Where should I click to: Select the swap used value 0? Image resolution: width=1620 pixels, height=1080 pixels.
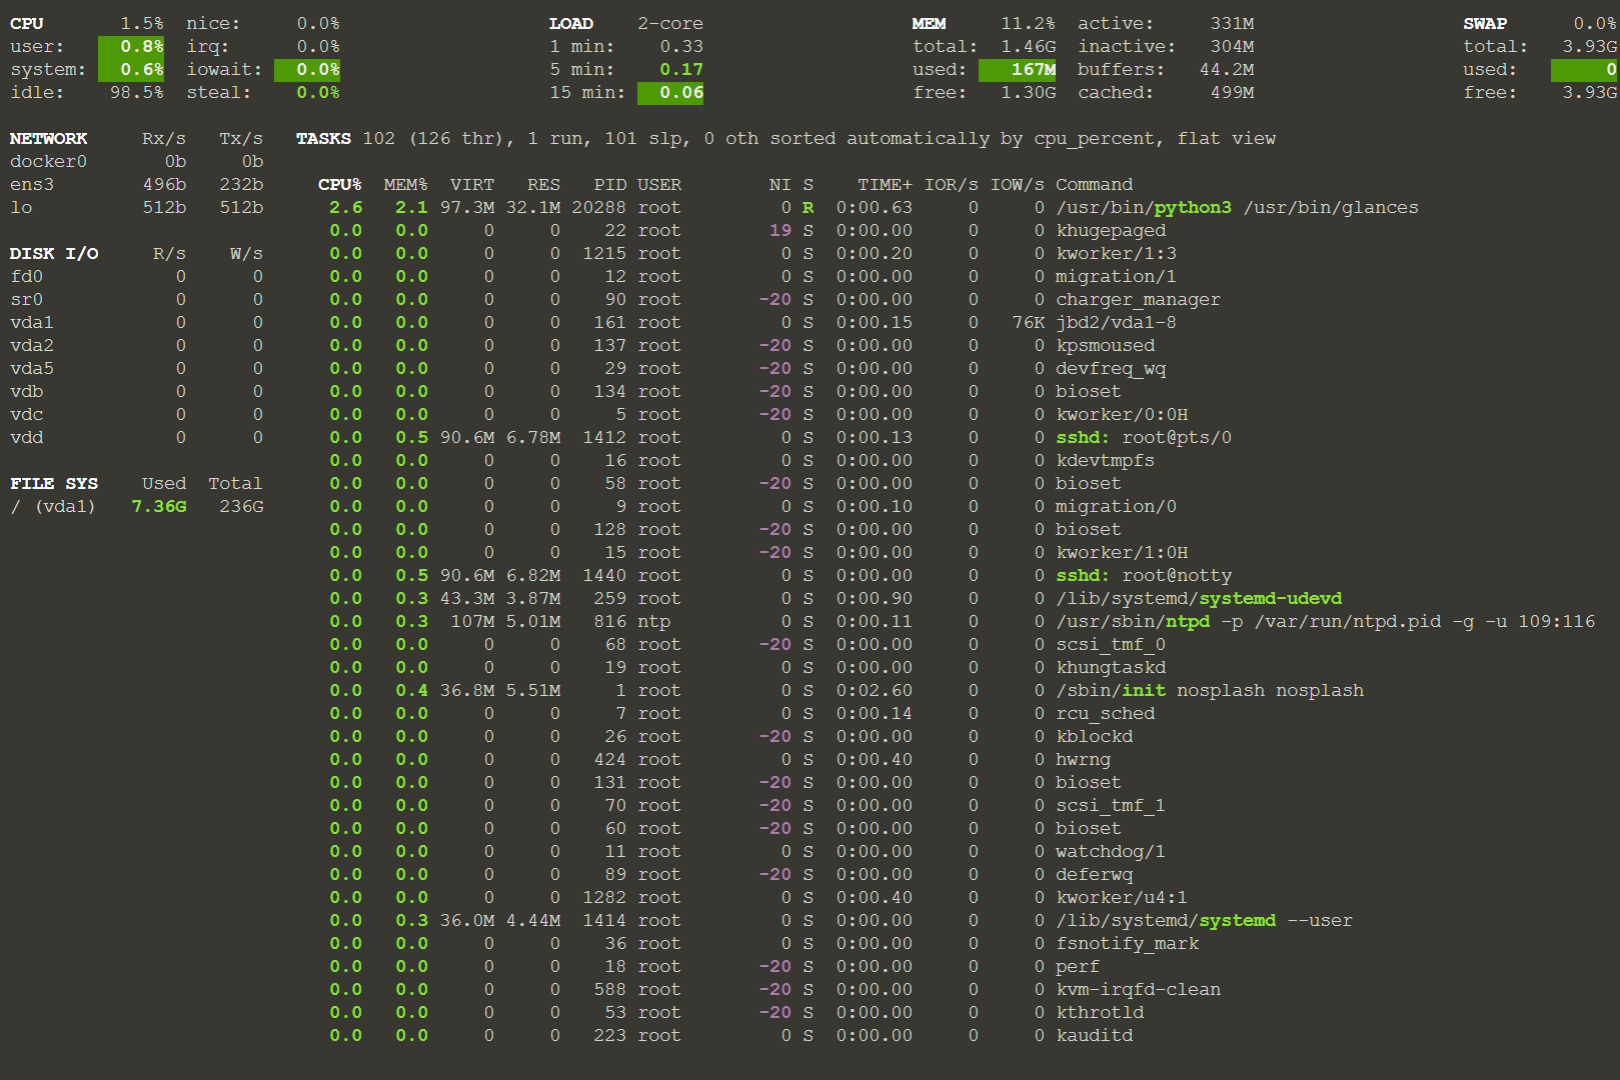coord(1584,69)
